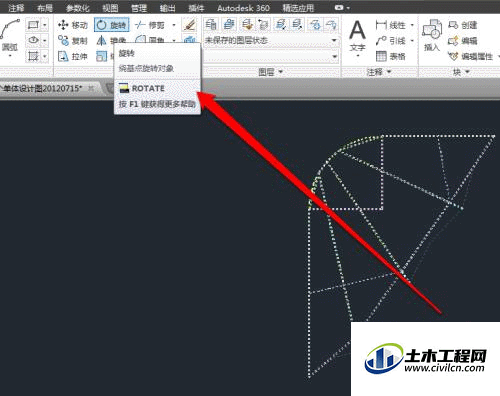Open dropdown beside Ellipse tool
The height and width of the screenshot is (396, 500).
coord(45,40)
